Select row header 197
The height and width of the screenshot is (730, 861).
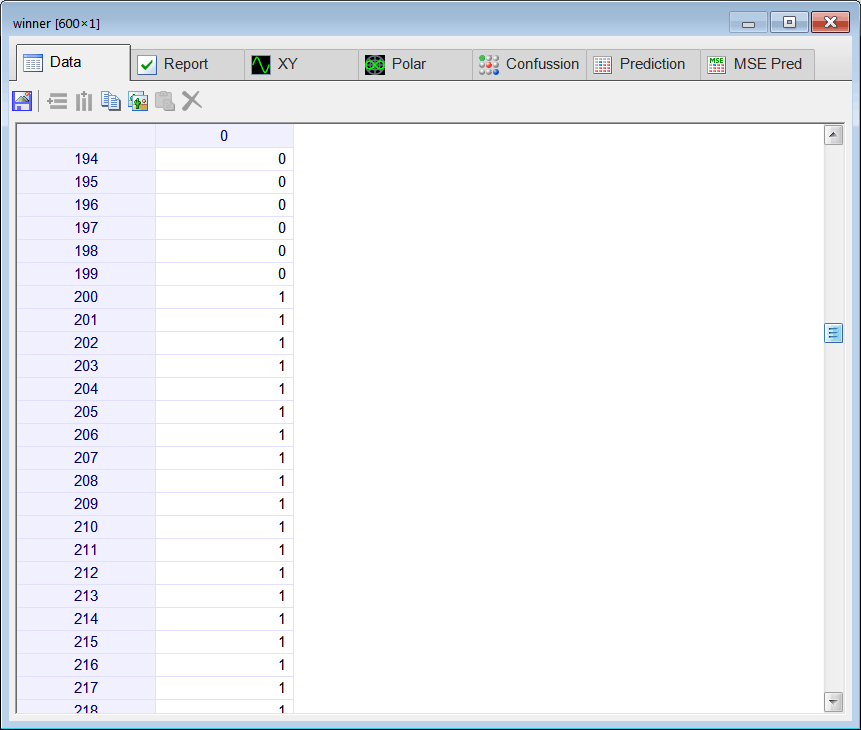(x=86, y=229)
